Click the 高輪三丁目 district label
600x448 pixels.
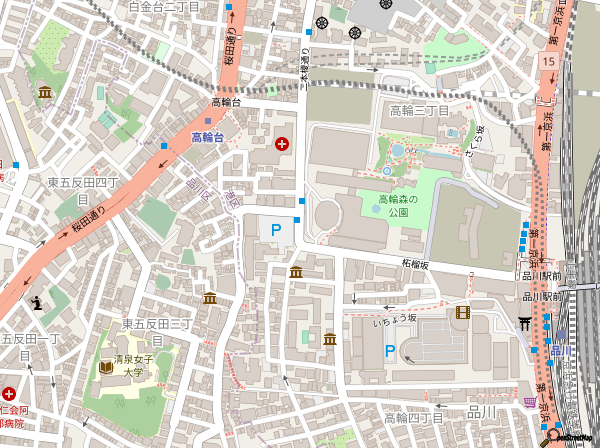tap(422, 109)
